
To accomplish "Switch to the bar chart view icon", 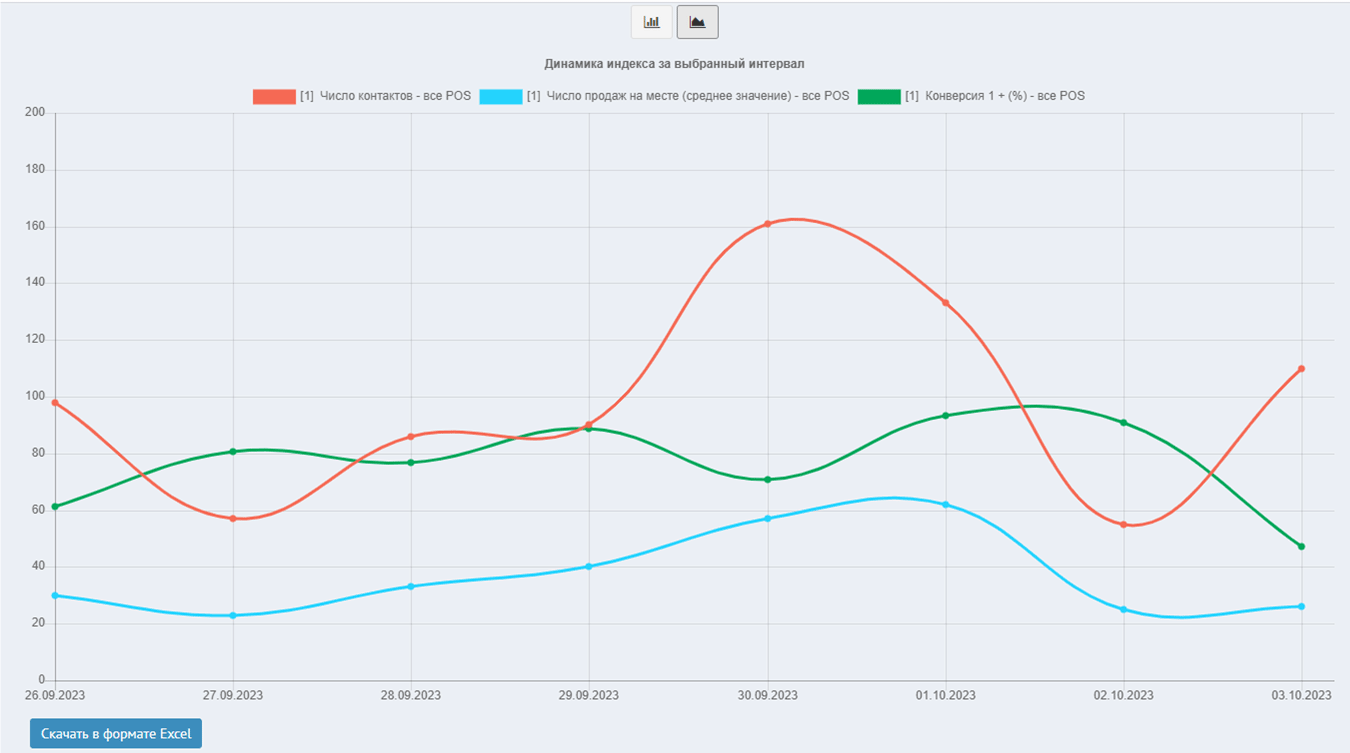I will click(x=651, y=22).
